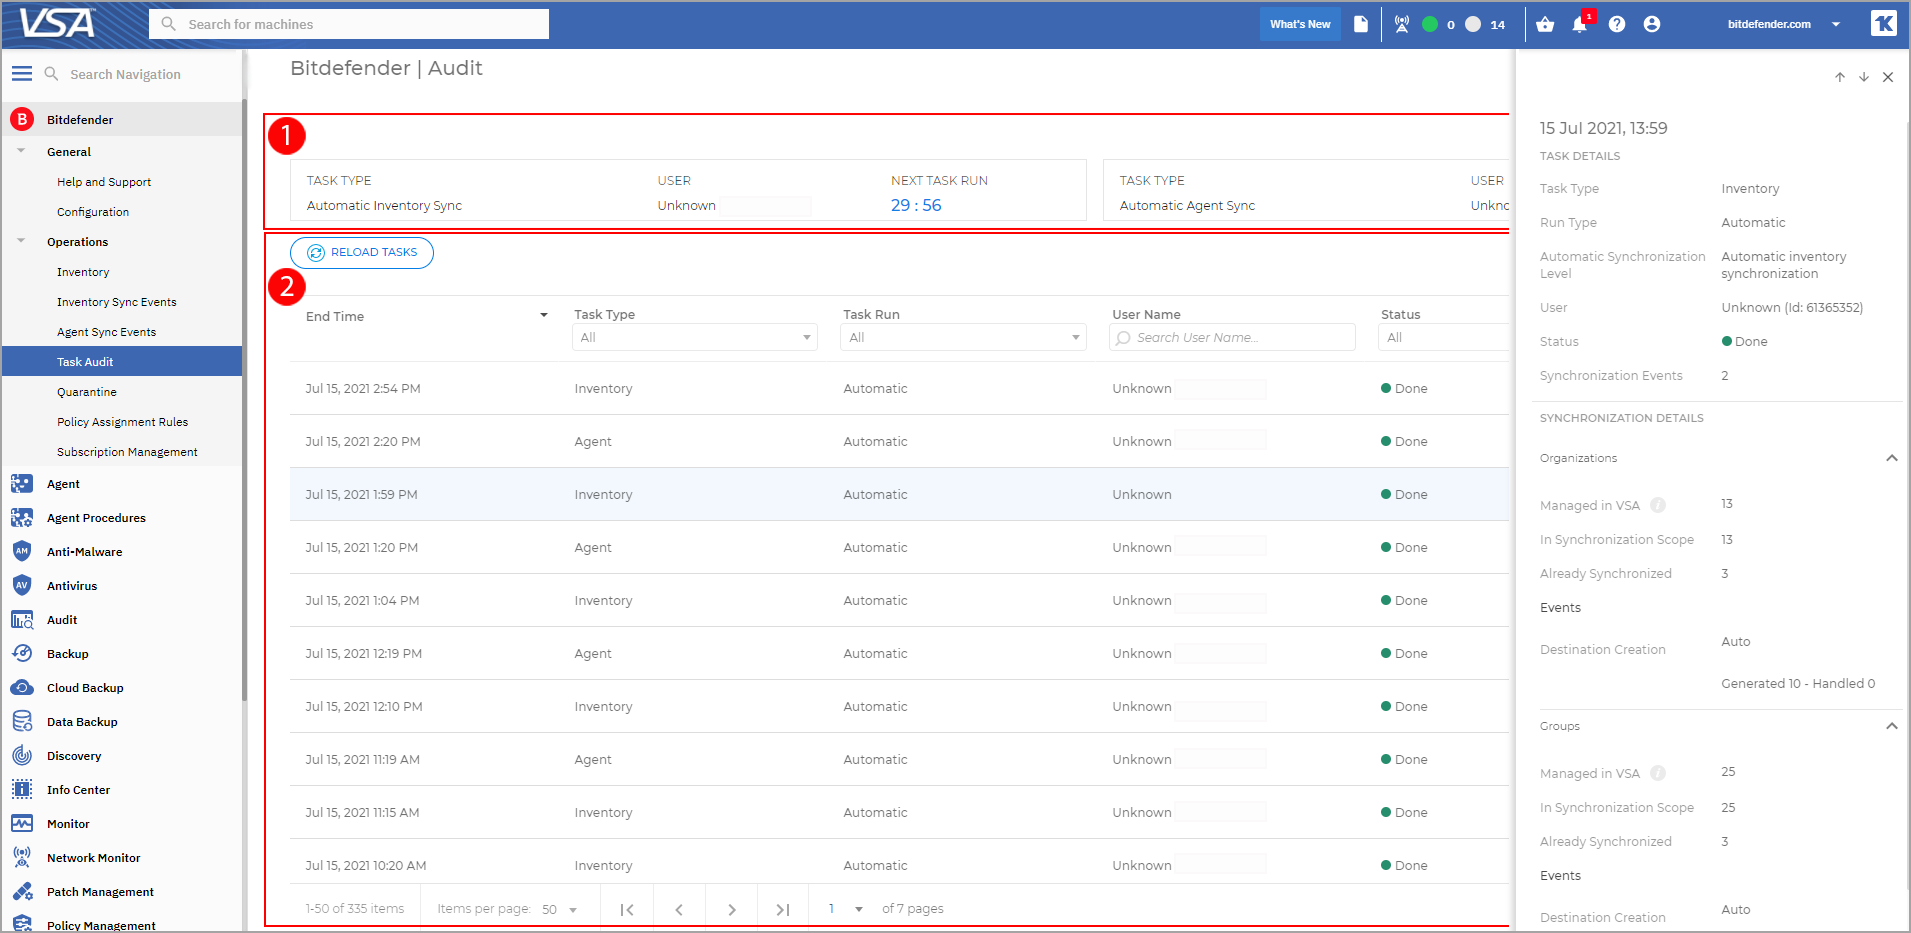1911x933 pixels.
Task: Open Quarantine in the sidebar
Action: point(87,392)
